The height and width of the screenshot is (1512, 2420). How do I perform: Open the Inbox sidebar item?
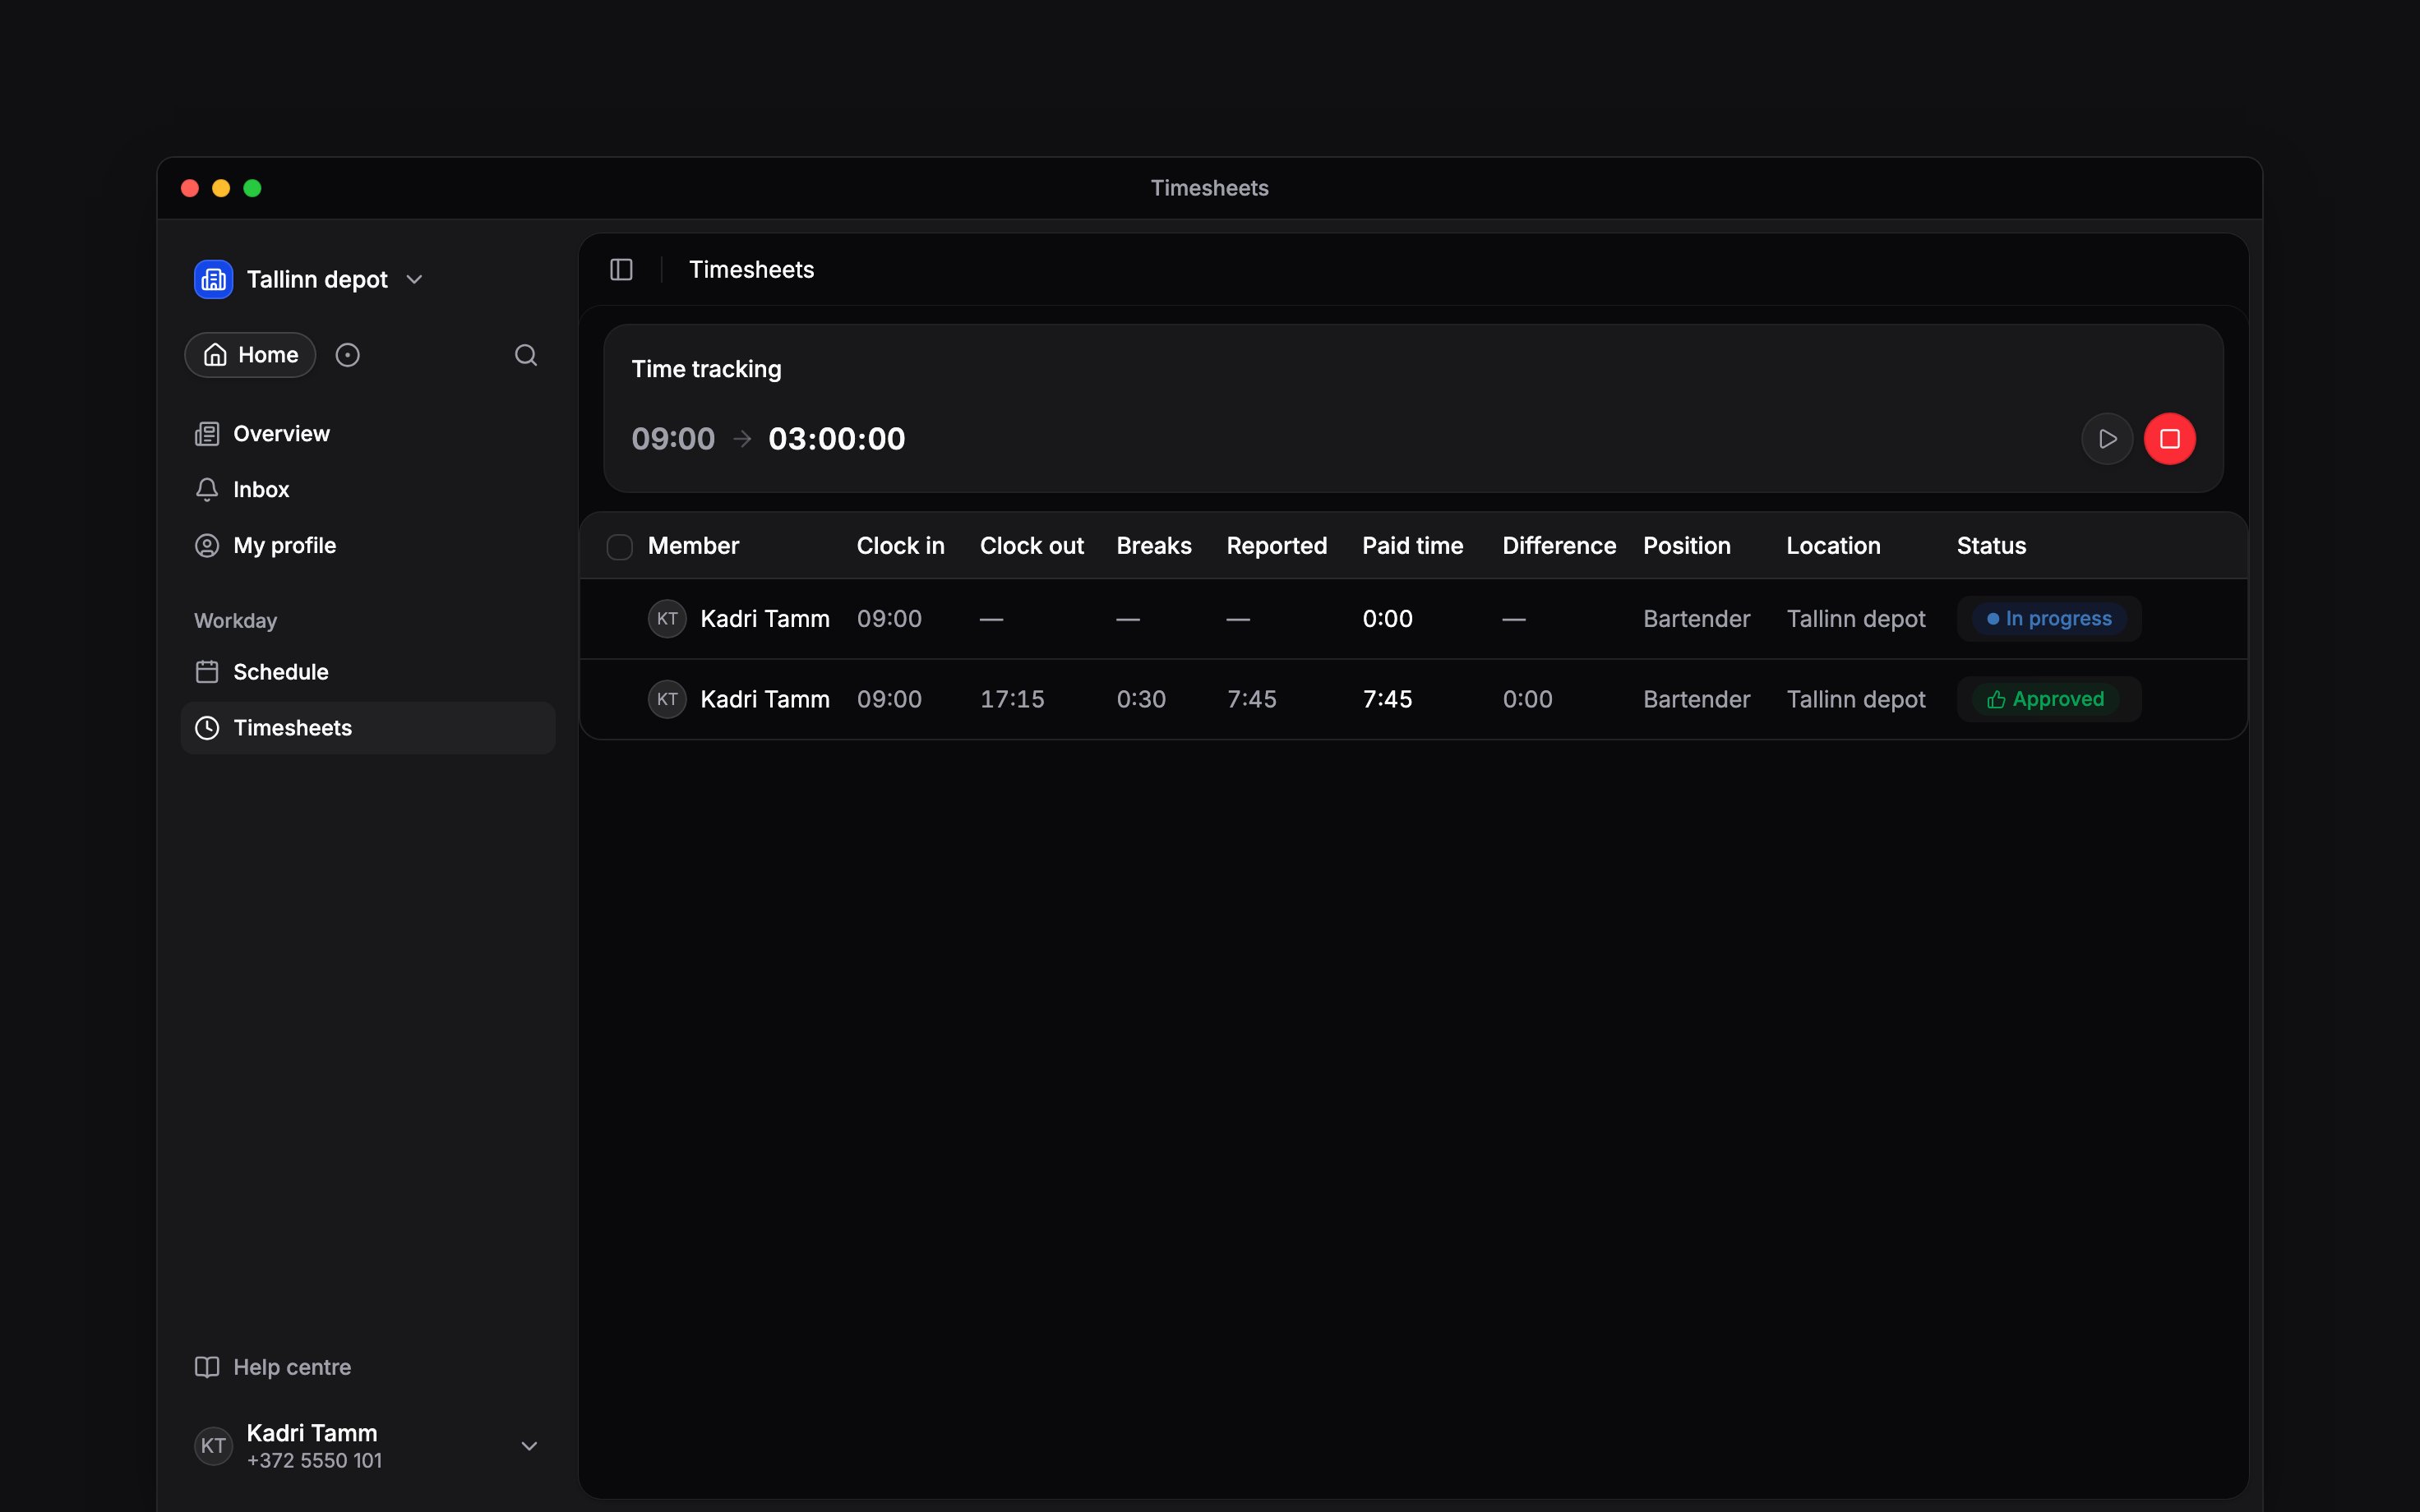coord(367,490)
